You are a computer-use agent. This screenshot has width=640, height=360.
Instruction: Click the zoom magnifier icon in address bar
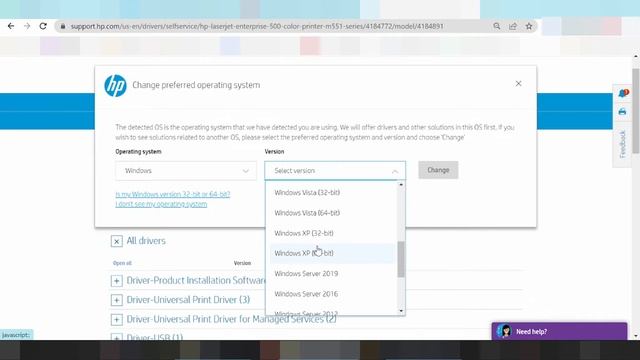496,26
